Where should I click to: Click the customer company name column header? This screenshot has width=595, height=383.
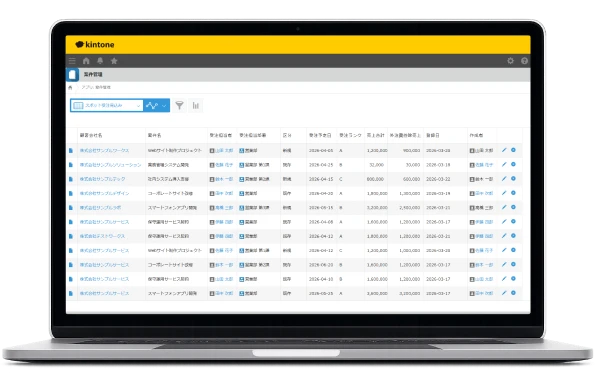(x=91, y=135)
